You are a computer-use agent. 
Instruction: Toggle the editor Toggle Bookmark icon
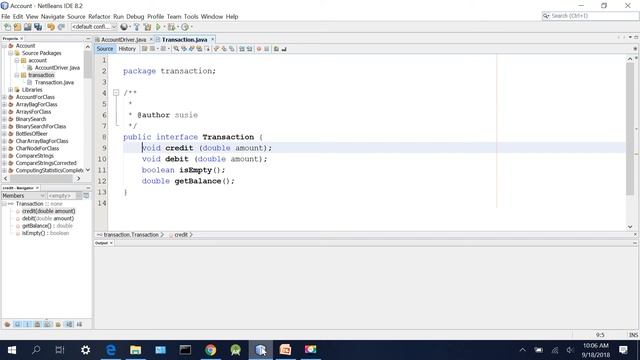coord(232,49)
